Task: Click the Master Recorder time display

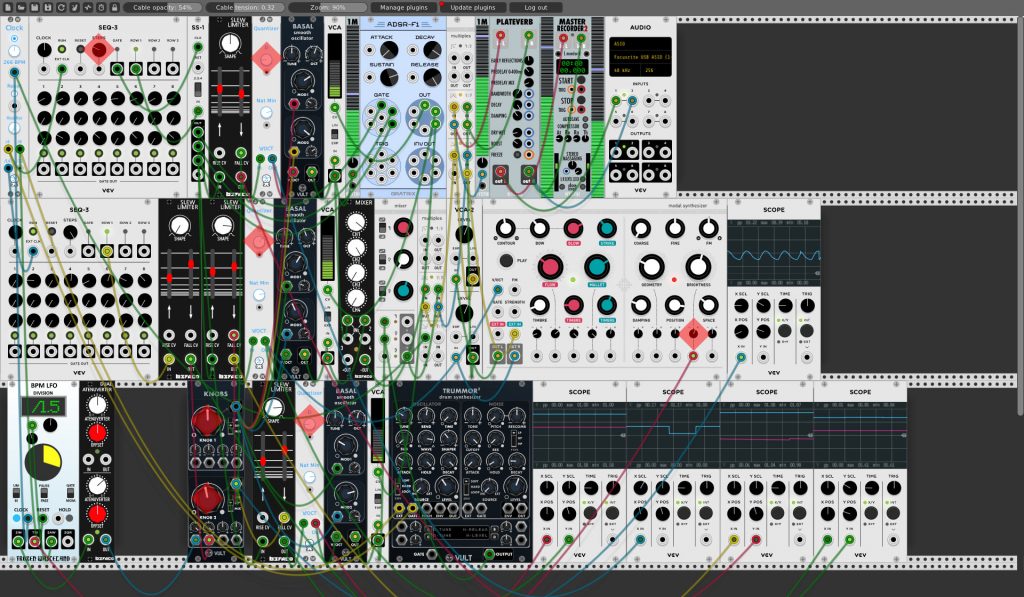Action: coord(572,67)
